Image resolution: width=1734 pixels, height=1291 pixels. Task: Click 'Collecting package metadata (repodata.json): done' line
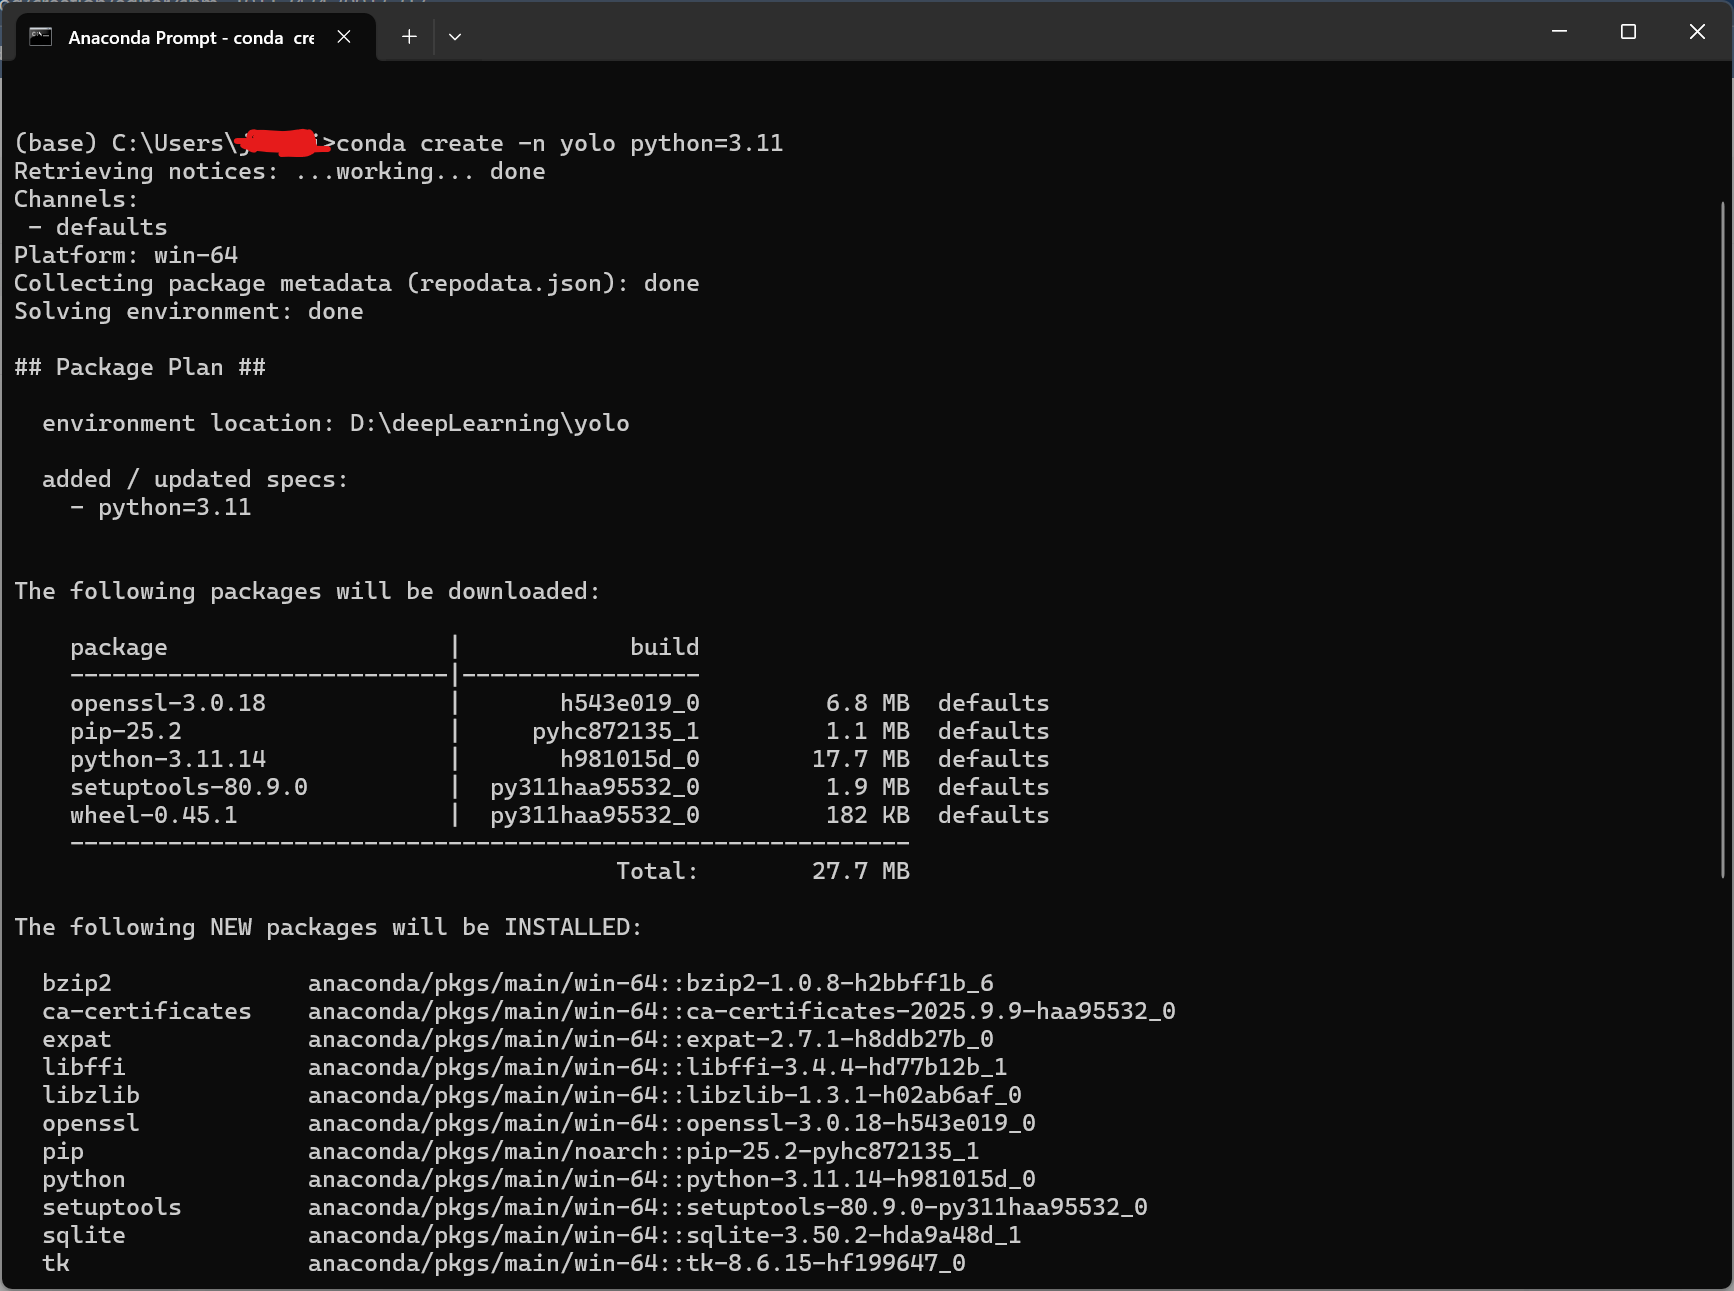pyautogui.click(x=357, y=283)
